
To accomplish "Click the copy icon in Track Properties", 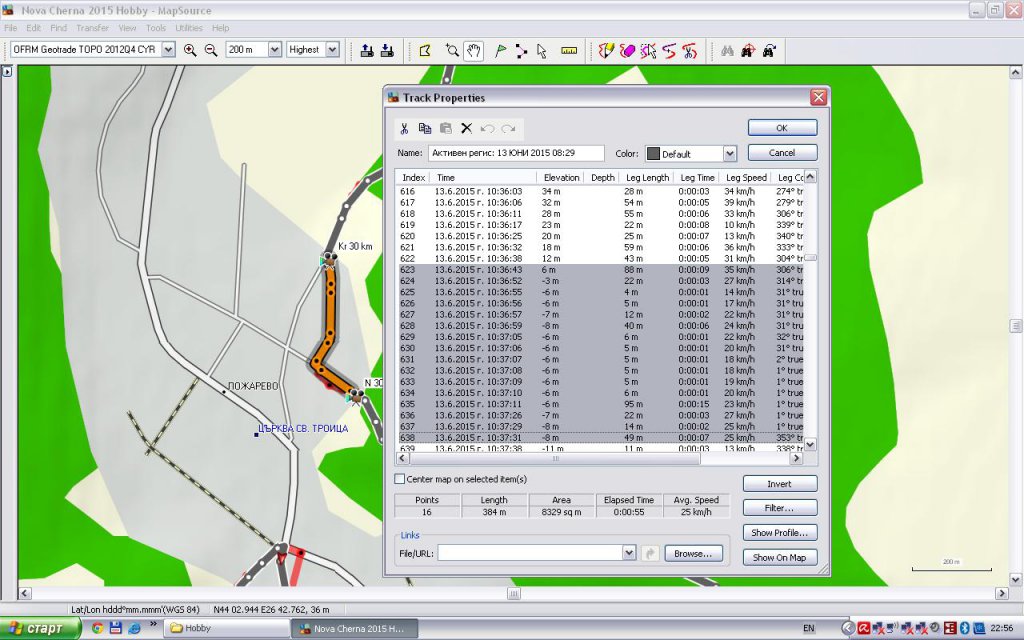I will [425, 128].
